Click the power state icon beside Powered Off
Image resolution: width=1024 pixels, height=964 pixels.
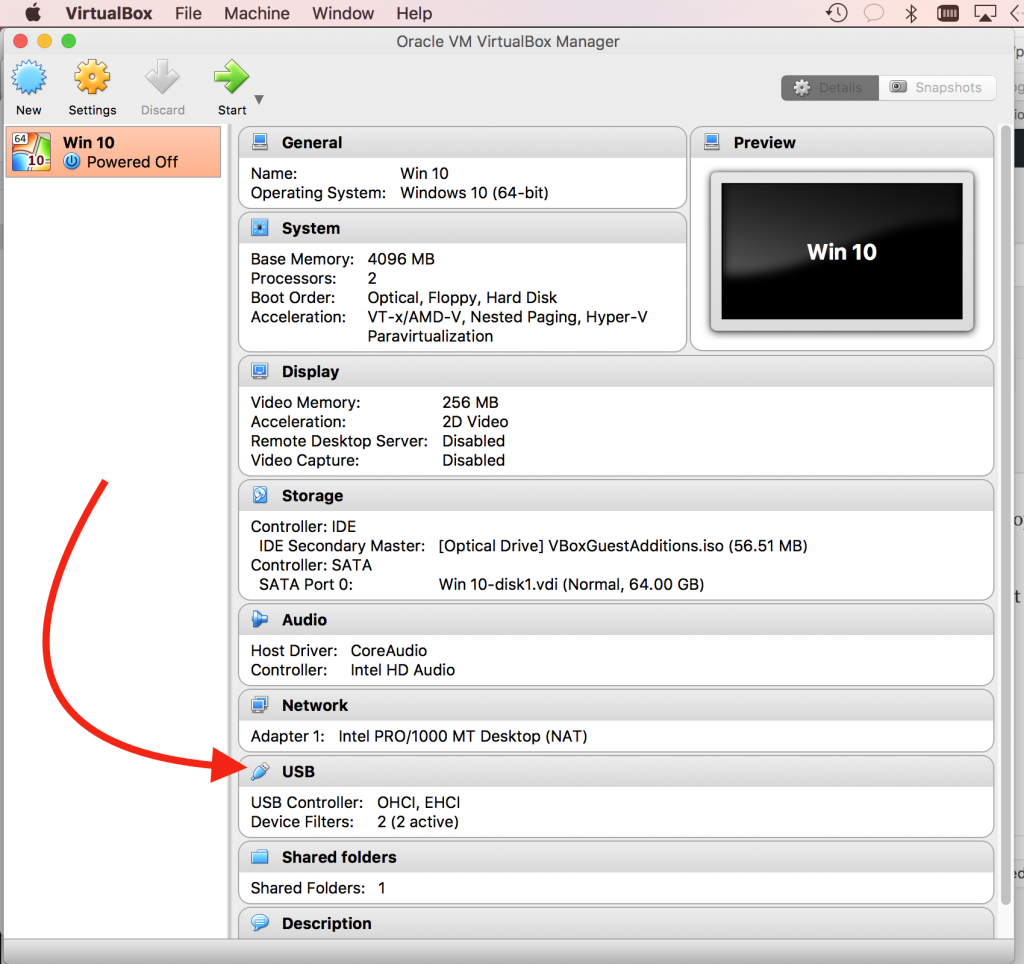(x=72, y=161)
